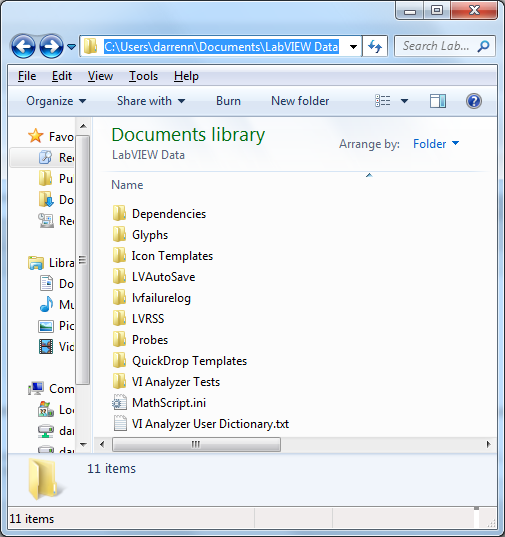Select the LVRSS folder
This screenshot has height=537, width=505.
tap(138, 319)
